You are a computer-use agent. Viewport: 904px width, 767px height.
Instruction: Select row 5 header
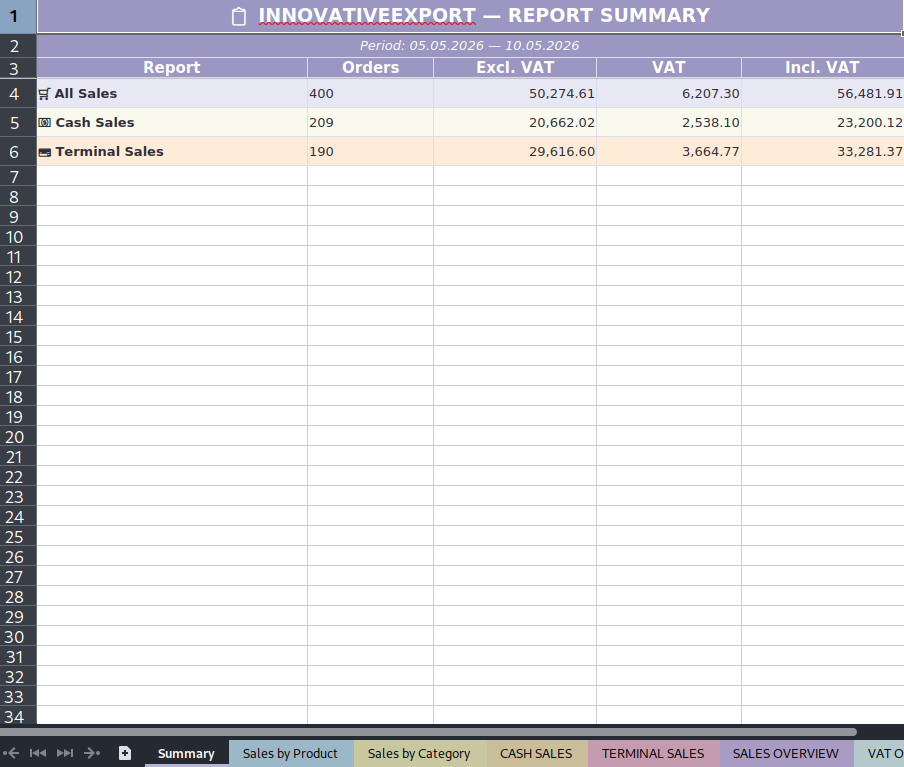tap(18, 122)
